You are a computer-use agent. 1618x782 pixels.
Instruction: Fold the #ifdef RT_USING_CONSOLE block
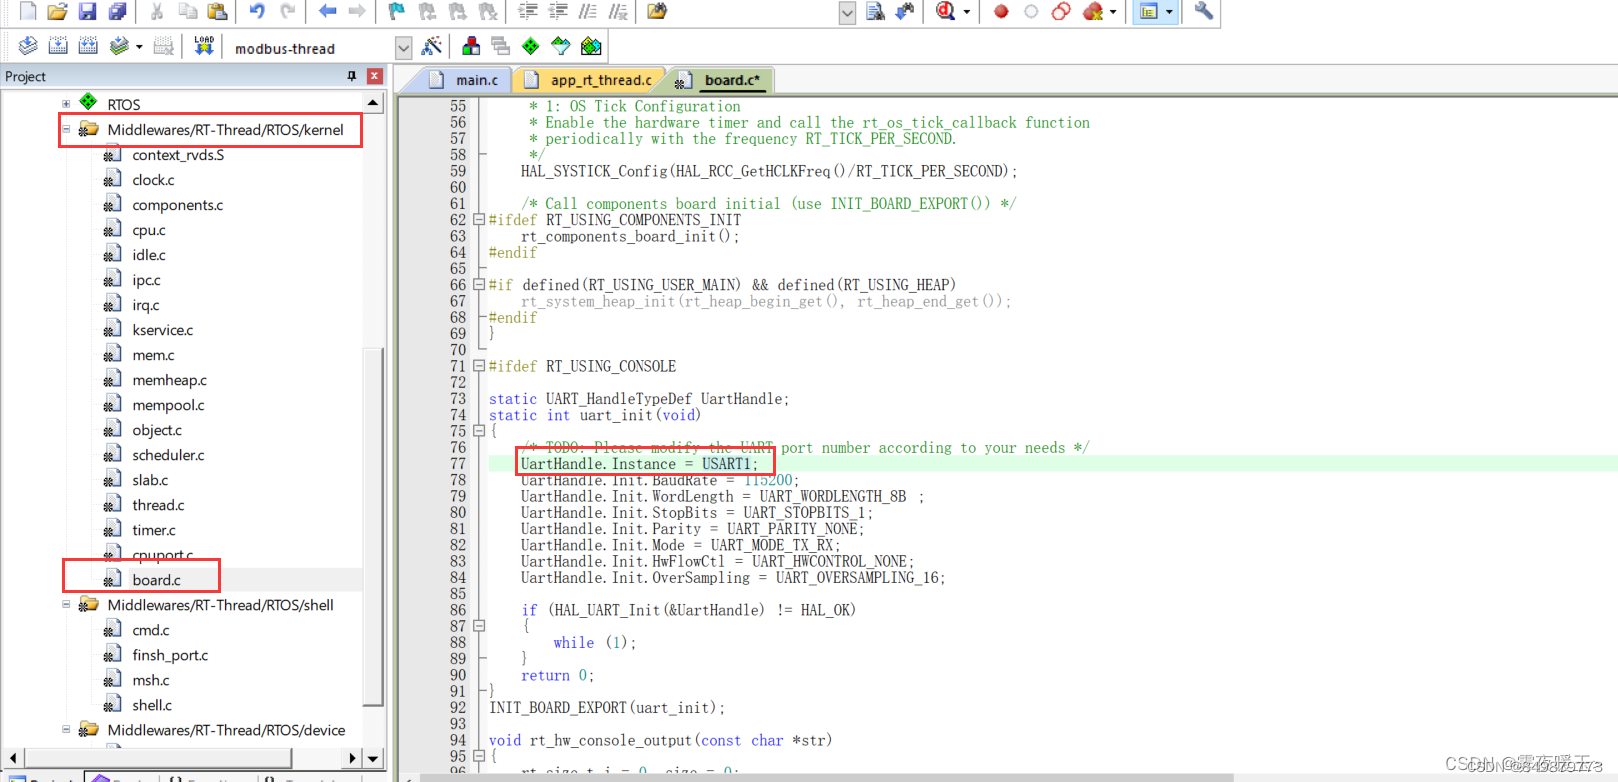click(479, 366)
